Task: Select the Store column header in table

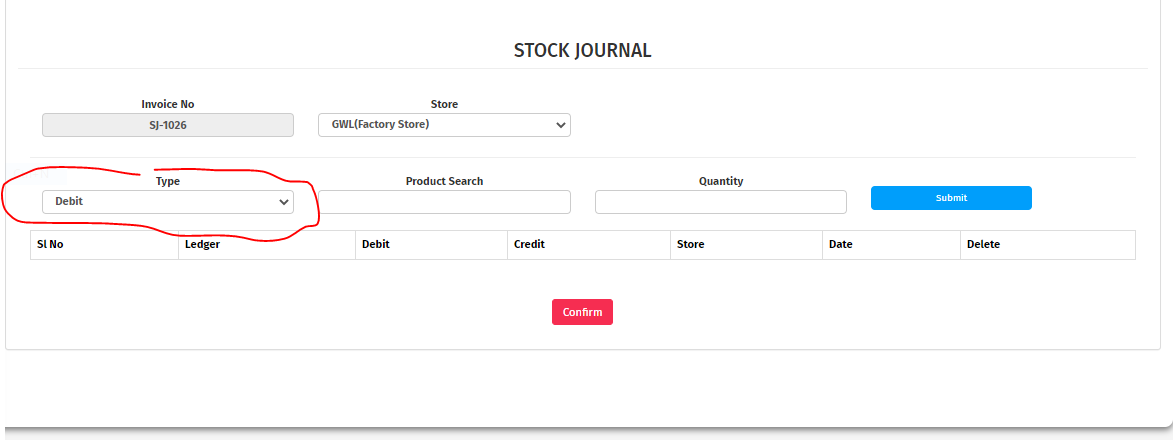Action: pos(690,244)
